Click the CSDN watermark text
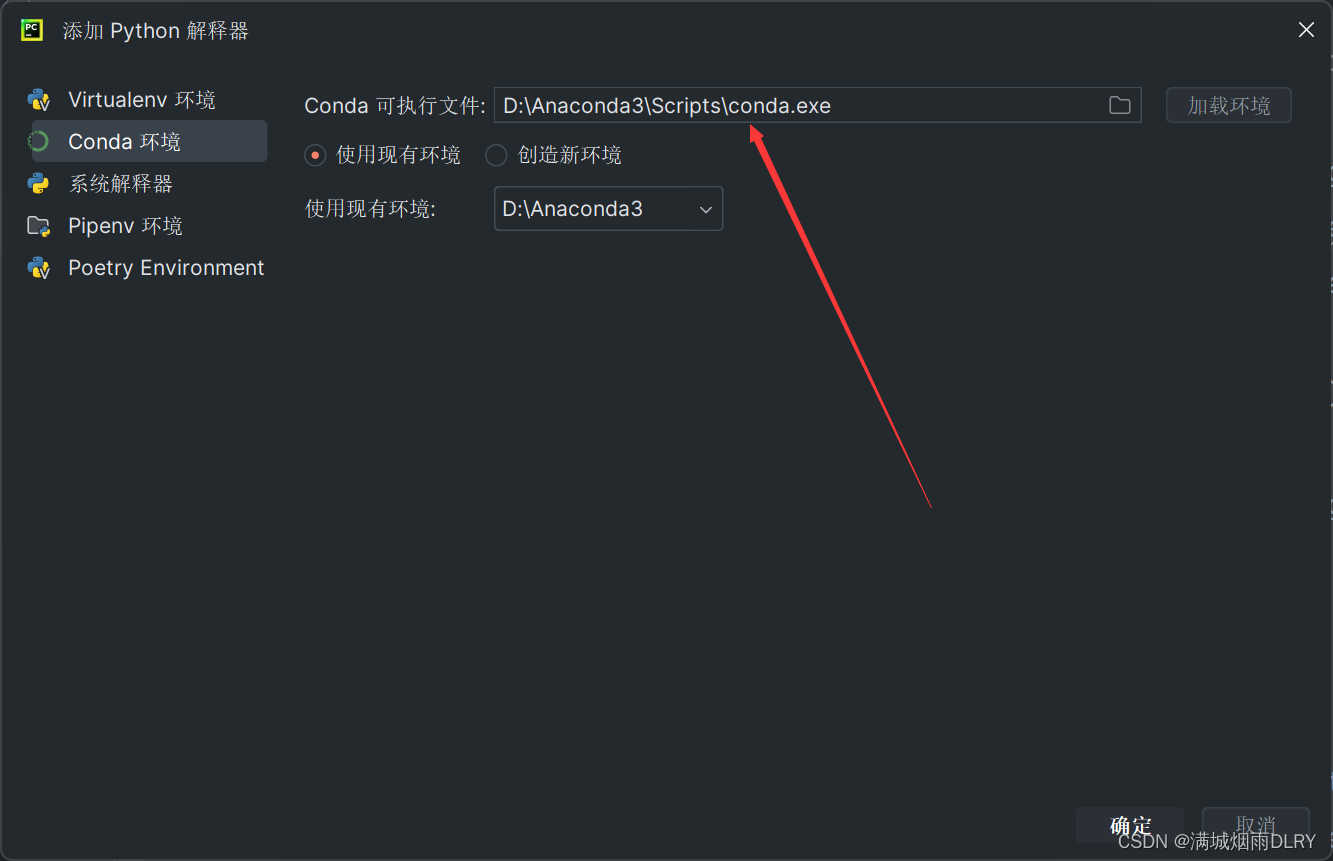The height and width of the screenshot is (861, 1333). point(1215,843)
